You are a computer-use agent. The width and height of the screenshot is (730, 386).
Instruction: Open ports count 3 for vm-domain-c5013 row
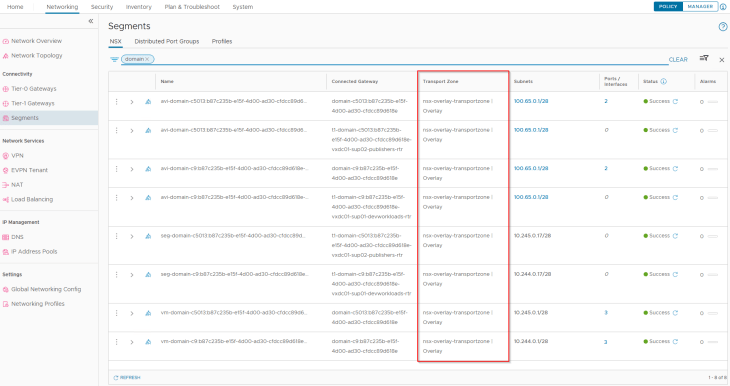[606, 313]
